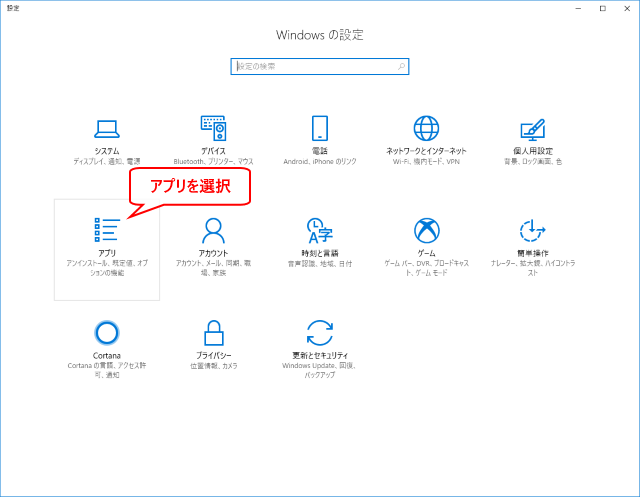Image resolution: width=640 pixels, height=497 pixels.
Task: Open the 個人用設定 paintbrush icon
Action: [533, 129]
